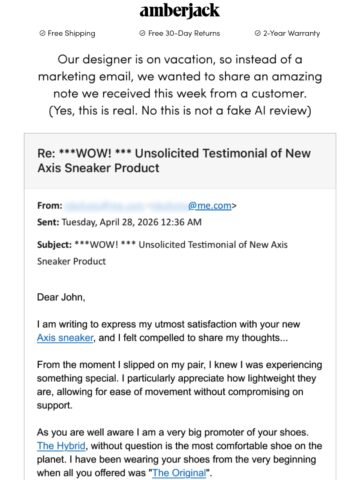
Task: Click the Subject line text
Action: tap(162, 253)
